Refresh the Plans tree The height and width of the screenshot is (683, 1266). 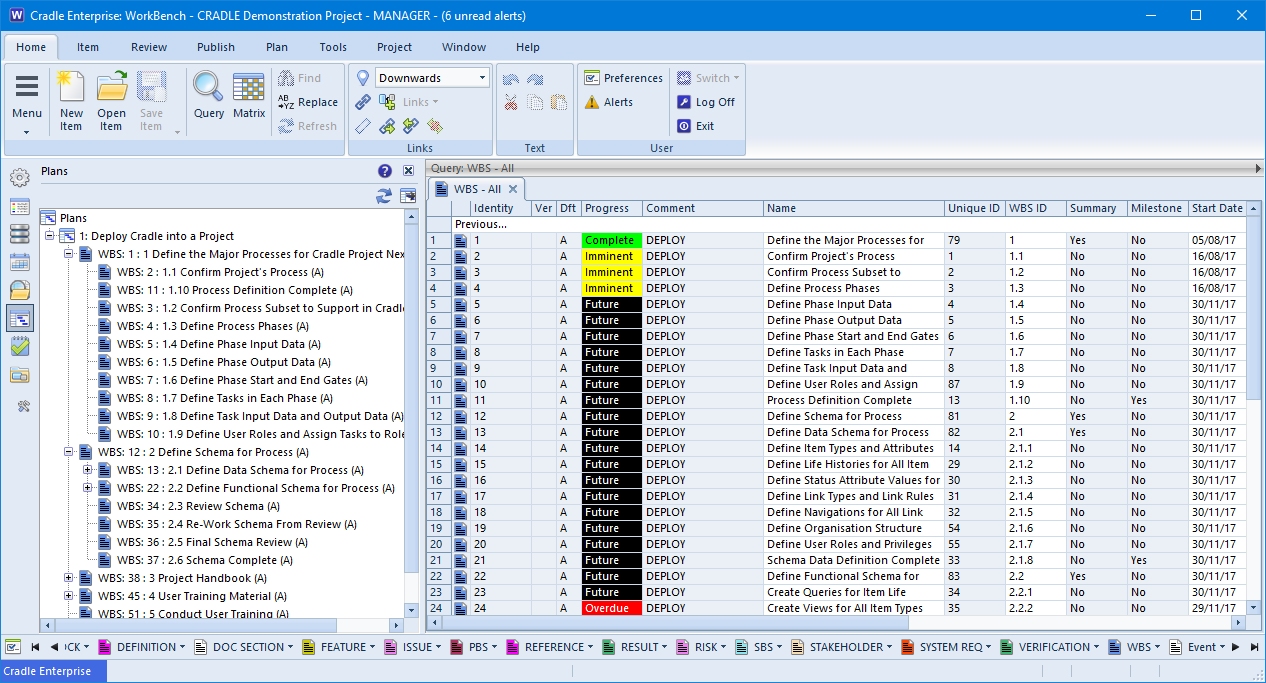pyautogui.click(x=384, y=196)
